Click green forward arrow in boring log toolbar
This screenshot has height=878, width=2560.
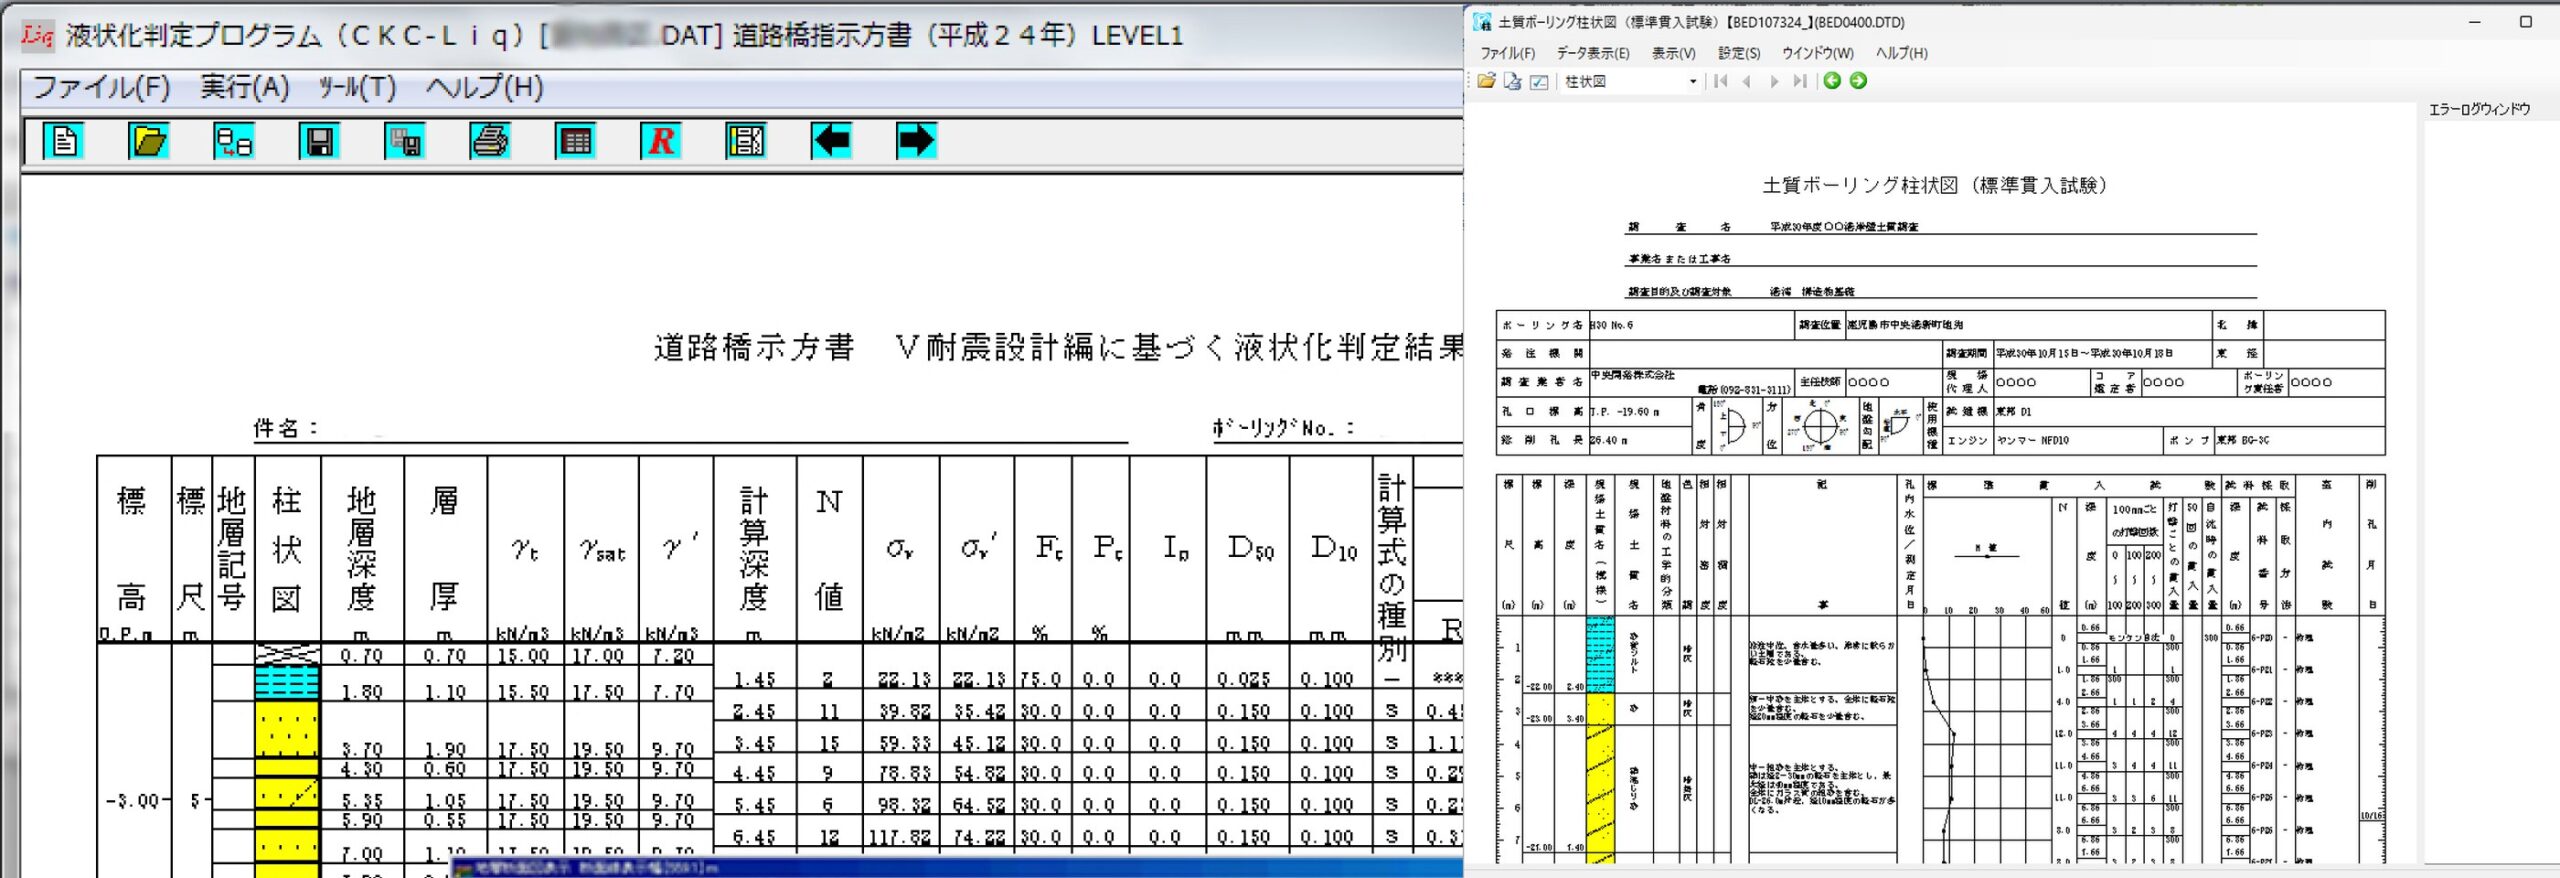[x=1858, y=81]
